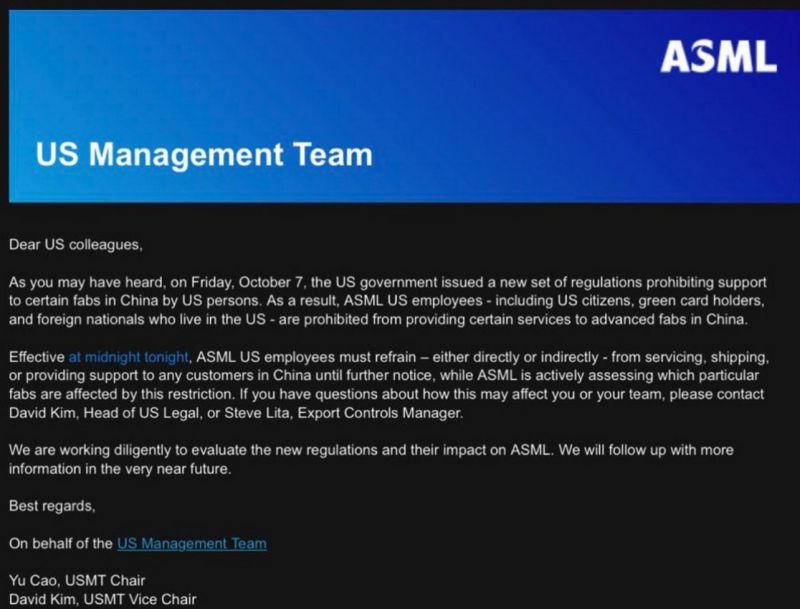Viewport: 800px width, 609px height.
Task: Click the "US Management Team" banner heading
Action: (x=203, y=155)
